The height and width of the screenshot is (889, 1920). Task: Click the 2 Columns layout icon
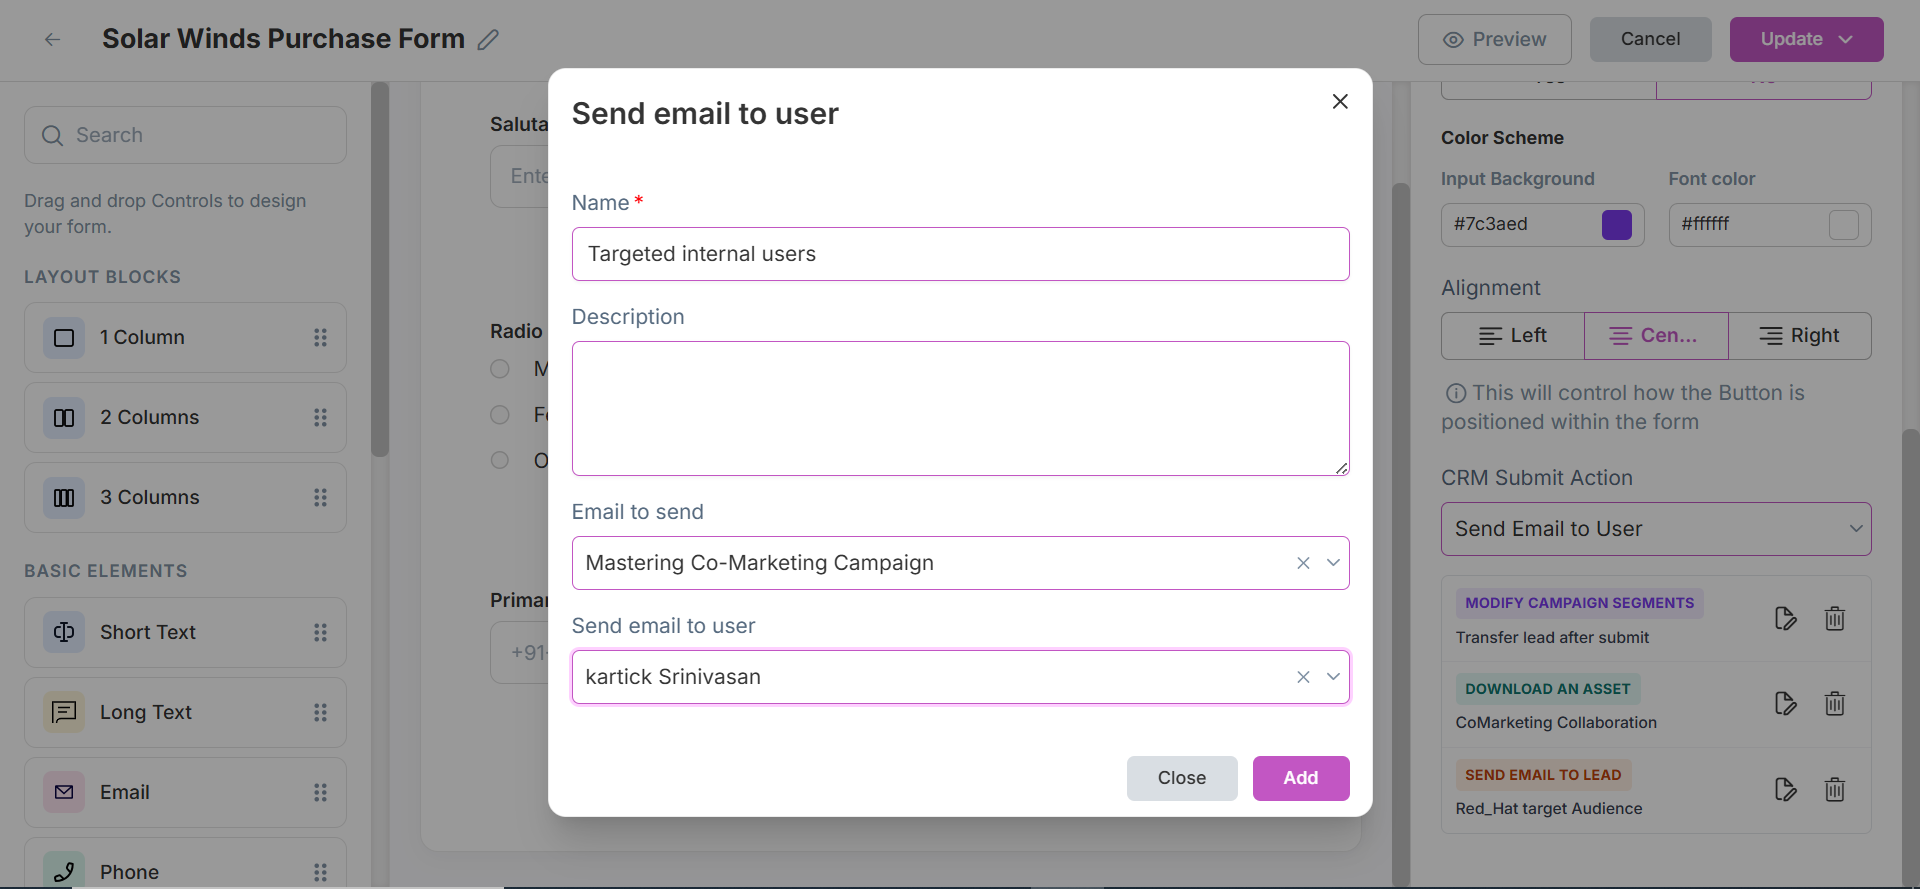point(64,418)
